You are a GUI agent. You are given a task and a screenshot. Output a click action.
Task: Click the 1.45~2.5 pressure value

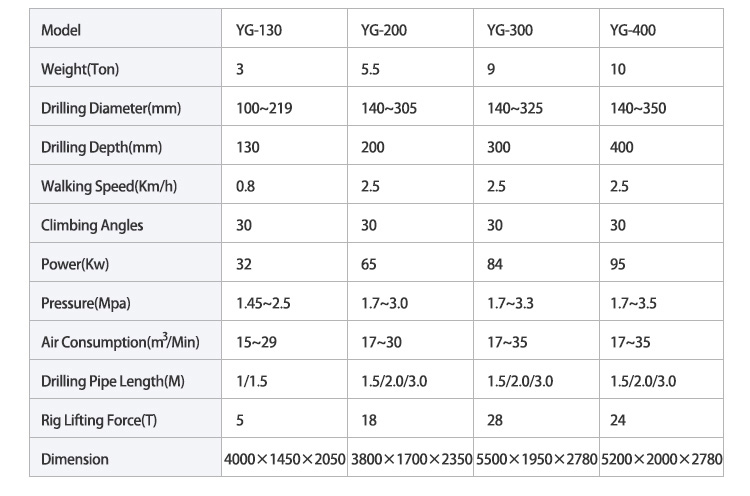click(264, 303)
